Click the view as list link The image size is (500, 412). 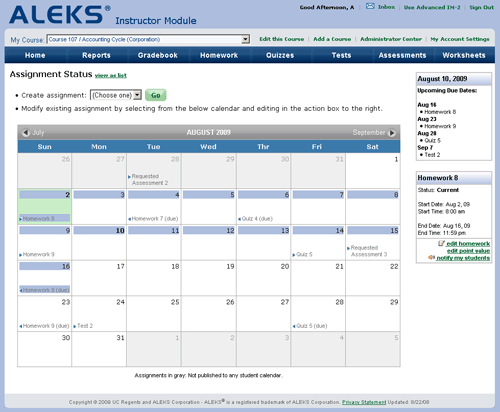click(111, 75)
